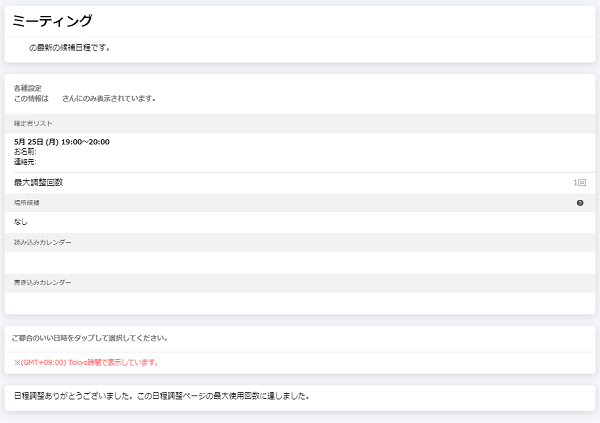Click the empty row under 書き込みカレンダー
This screenshot has width=600, height=423.
coord(300,302)
